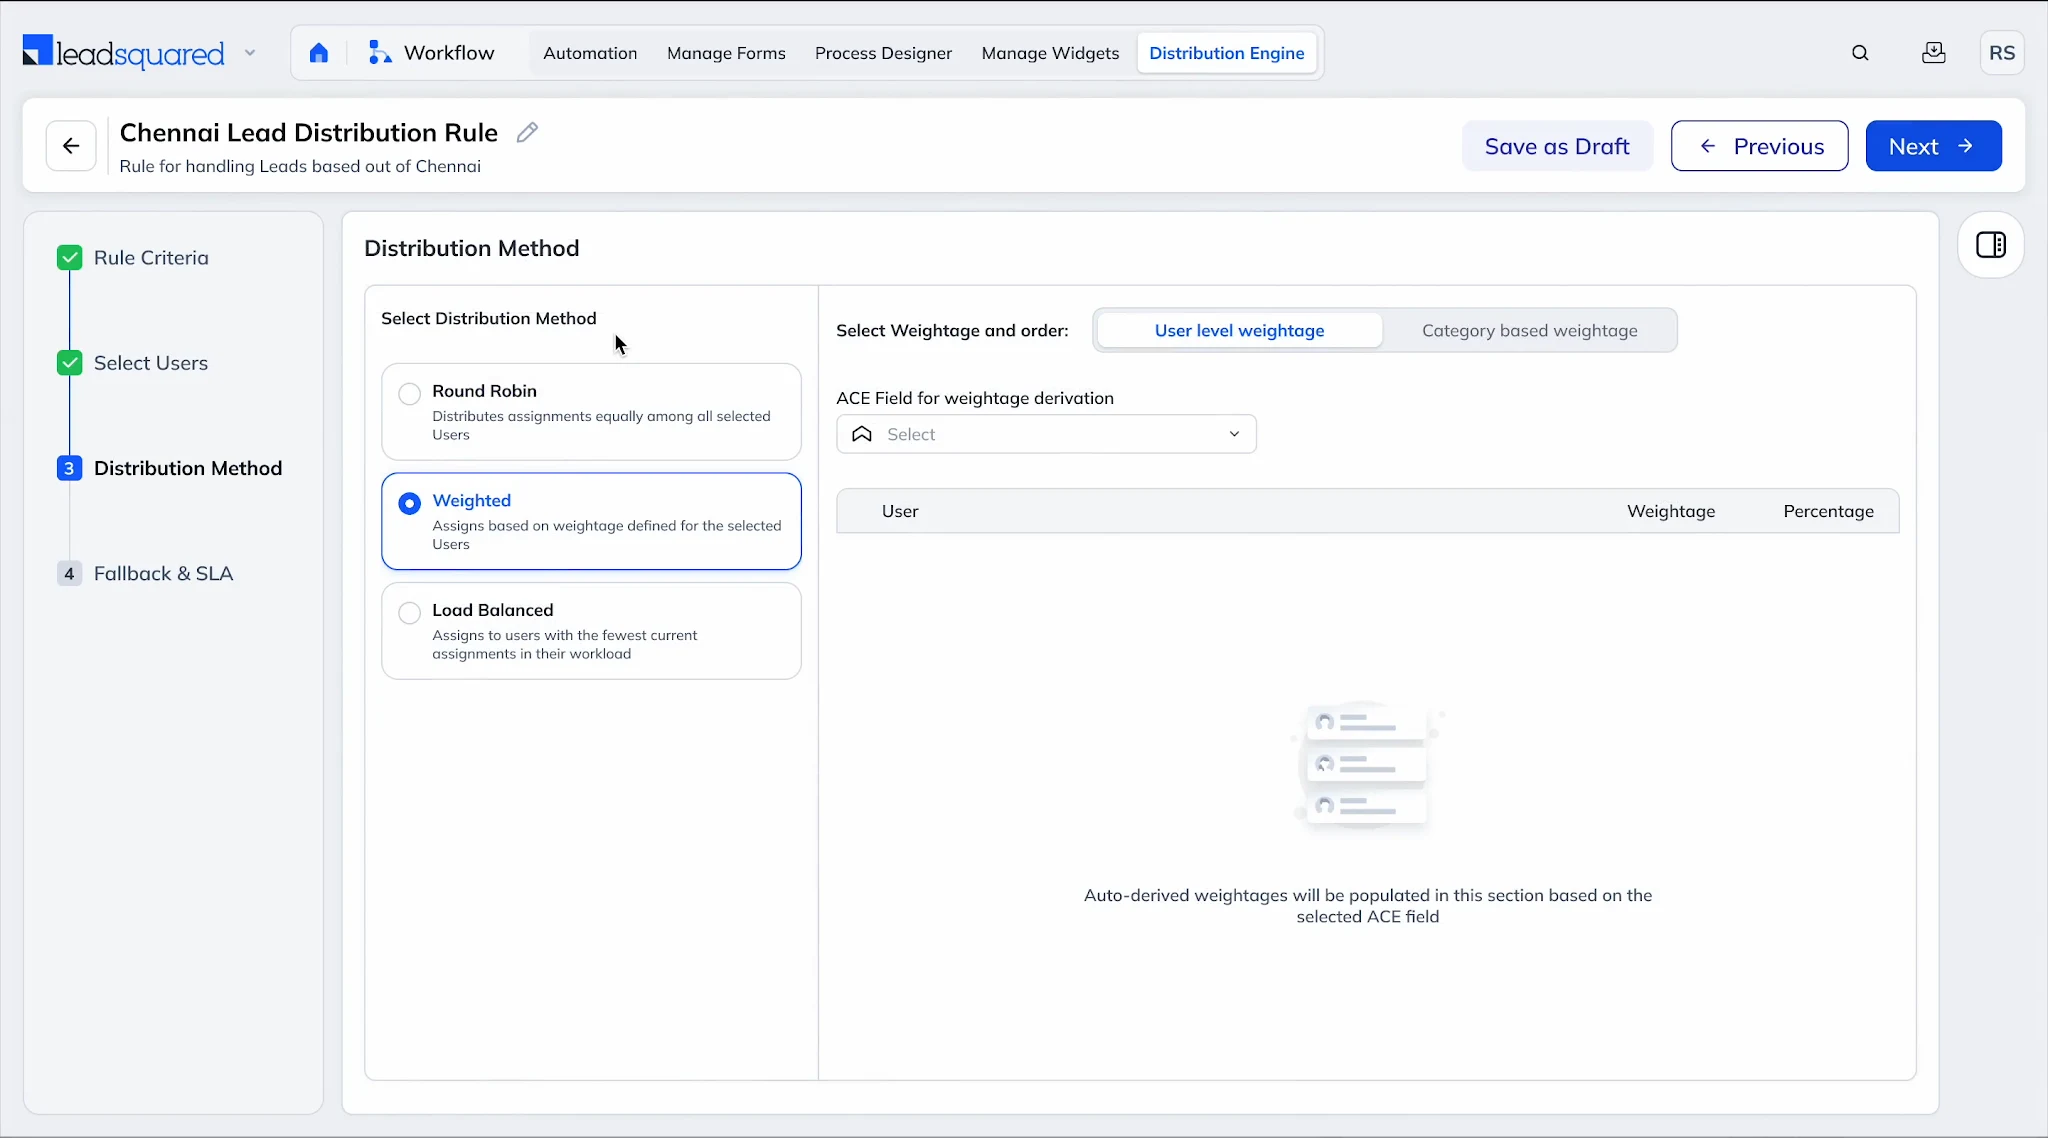Open the Process Designer tab
The height and width of the screenshot is (1138, 2048).
point(883,53)
